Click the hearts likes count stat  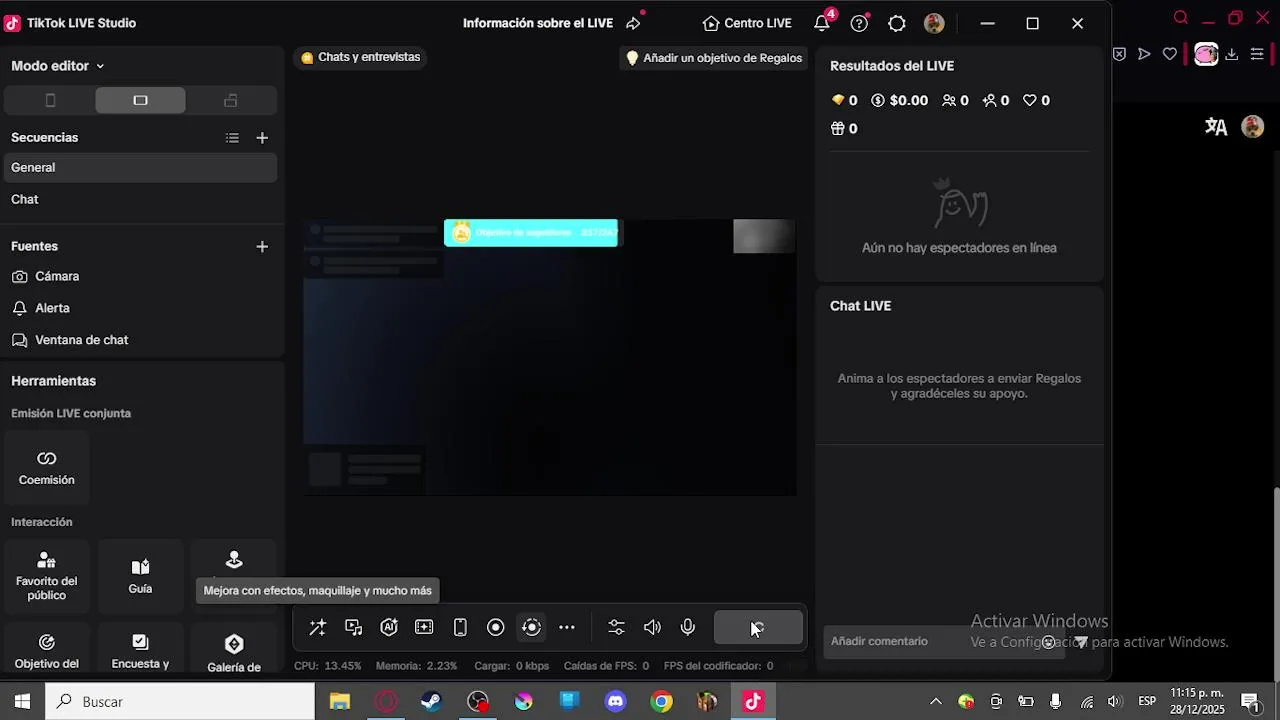tap(1036, 100)
